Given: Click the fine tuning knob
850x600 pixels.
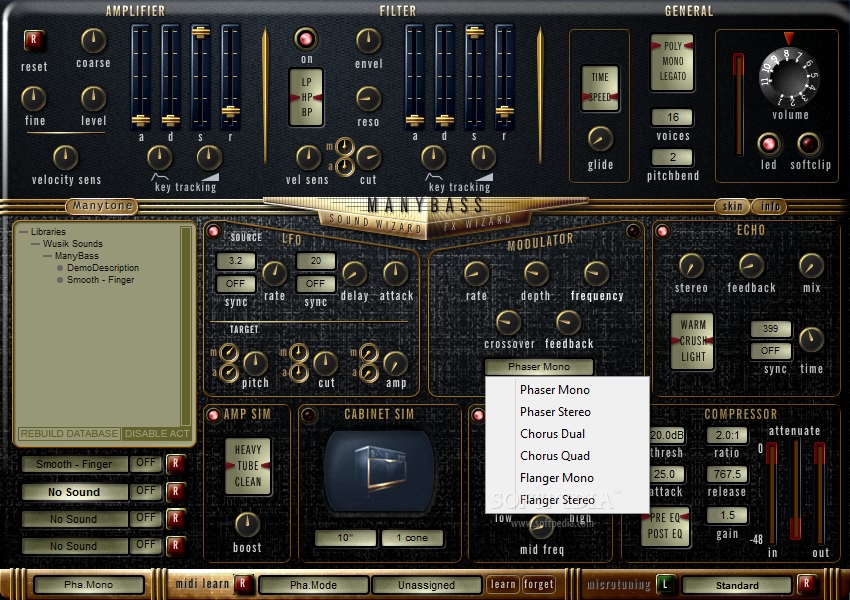Looking at the screenshot, I should [x=34, y=99].
